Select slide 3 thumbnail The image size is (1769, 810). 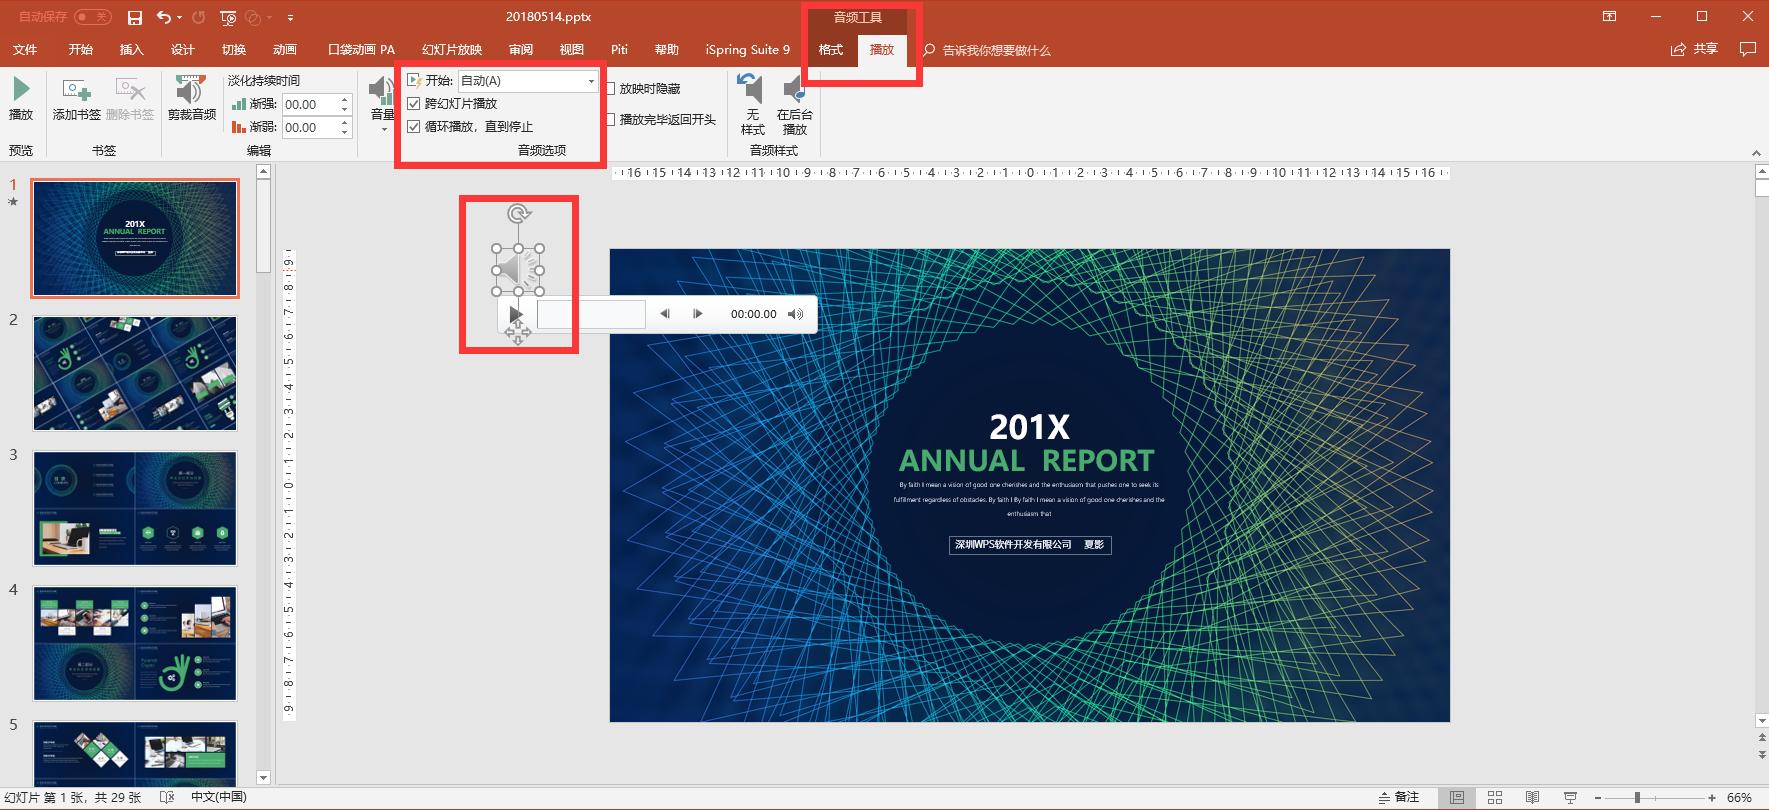point(135,508)
